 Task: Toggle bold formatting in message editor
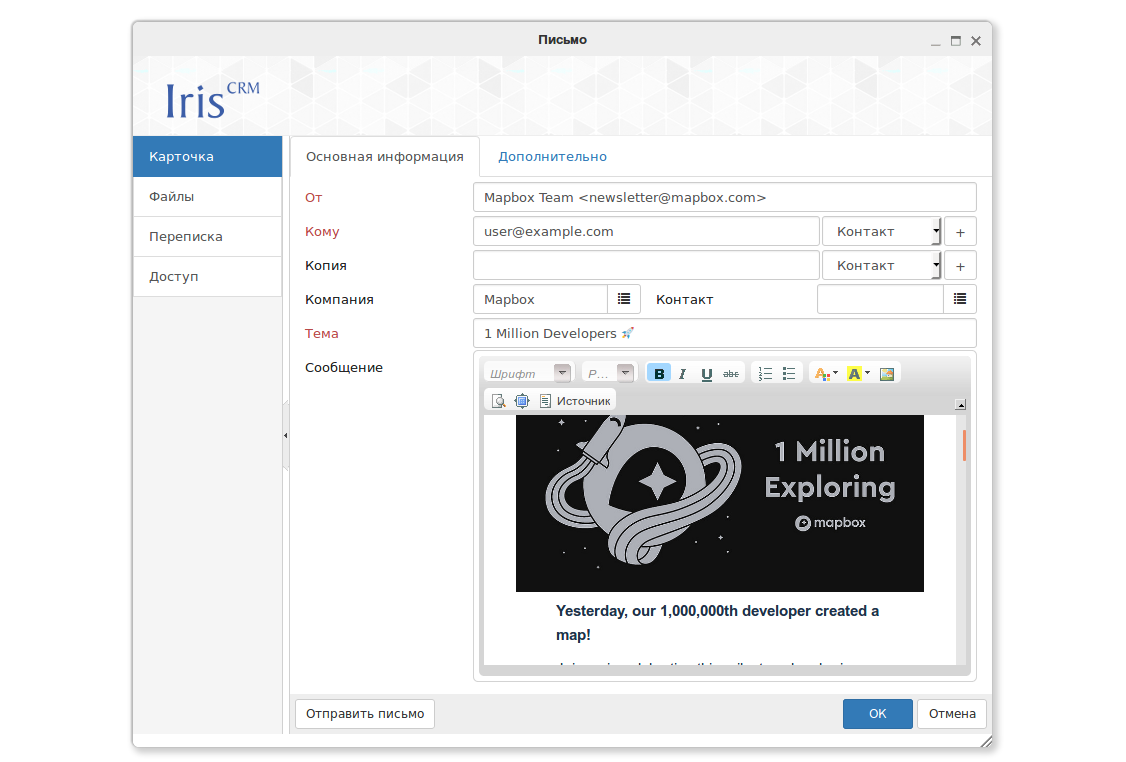click(659, 373)
